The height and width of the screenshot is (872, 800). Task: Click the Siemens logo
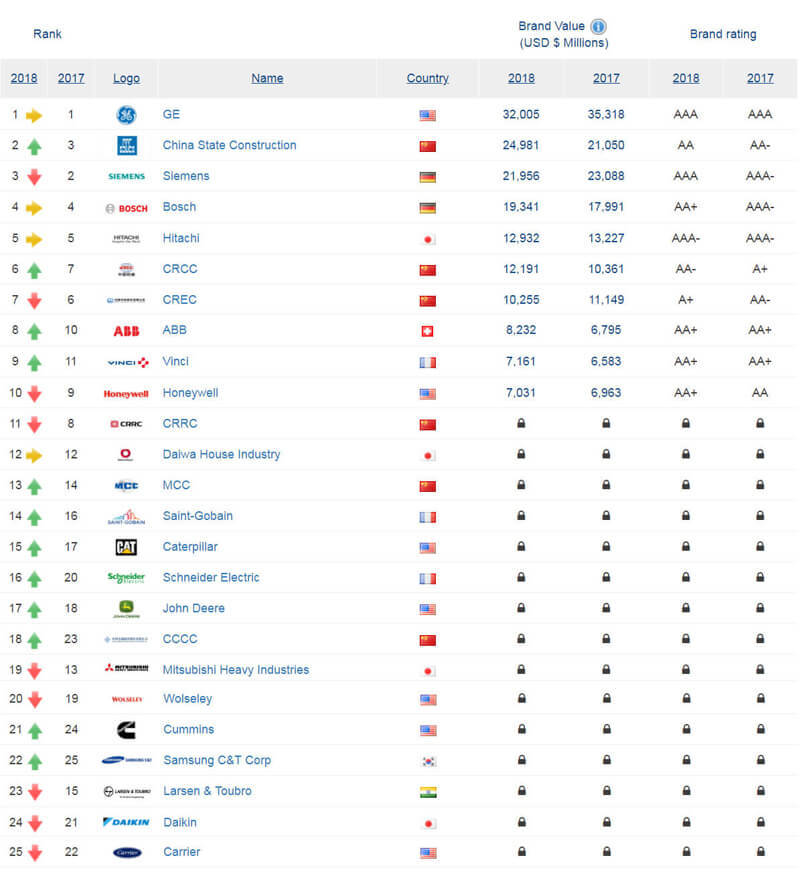click(x=126, y=176)
